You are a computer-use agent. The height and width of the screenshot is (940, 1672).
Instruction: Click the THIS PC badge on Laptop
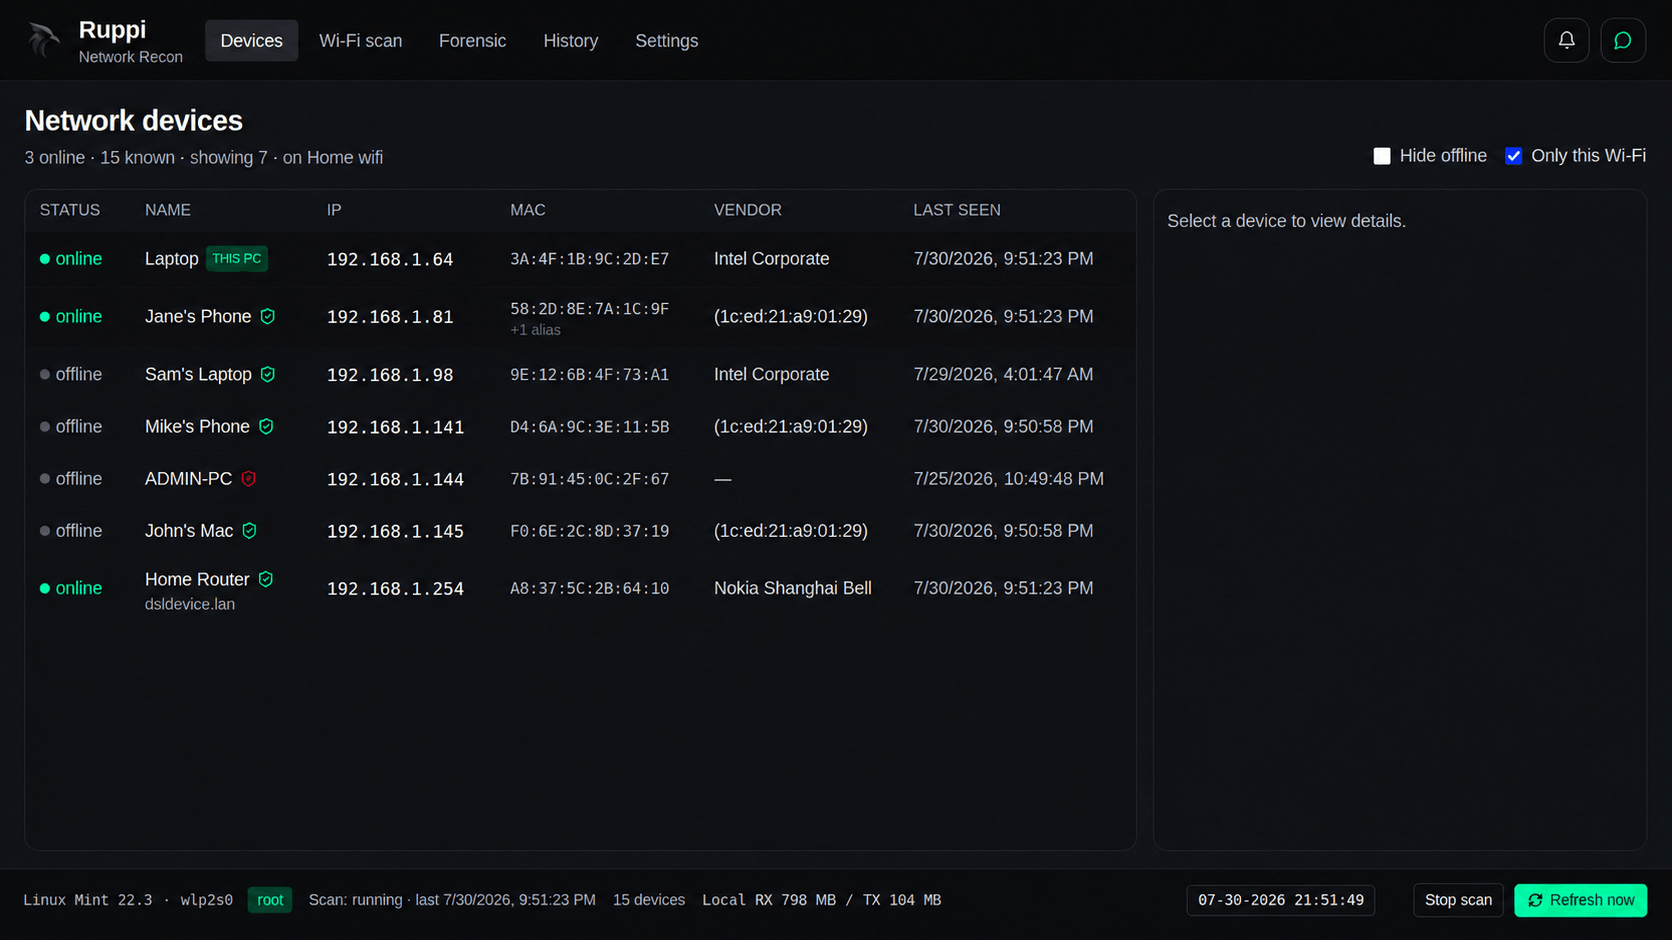237,259
